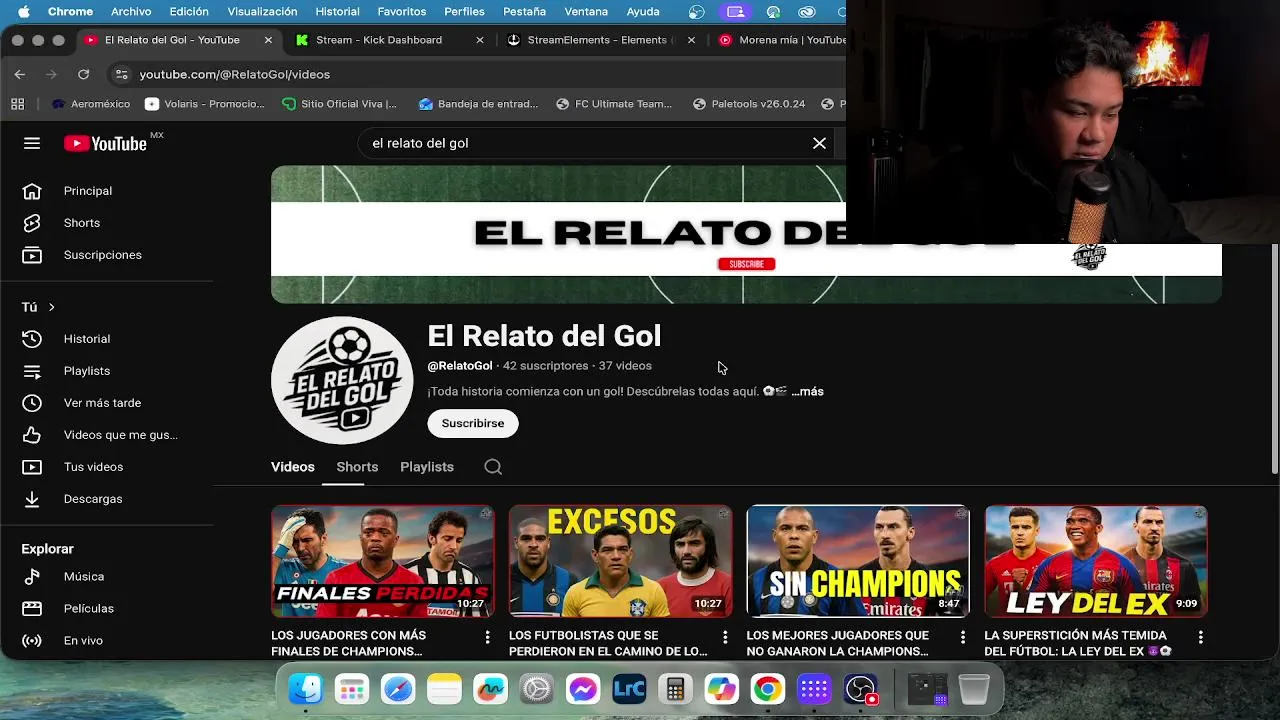Open the Visualización menu
The height and width of the screenshot is (720, 1280).
click(262, 12)
